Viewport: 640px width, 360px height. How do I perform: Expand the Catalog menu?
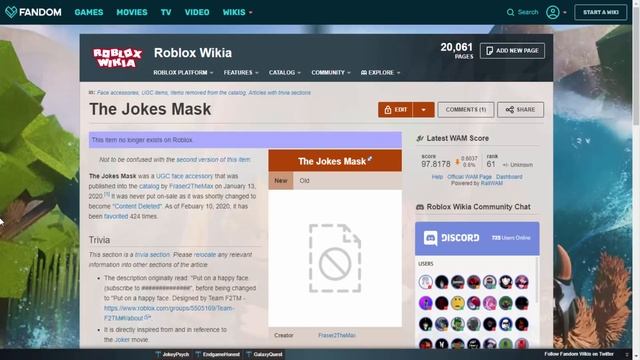pos(284,72)
